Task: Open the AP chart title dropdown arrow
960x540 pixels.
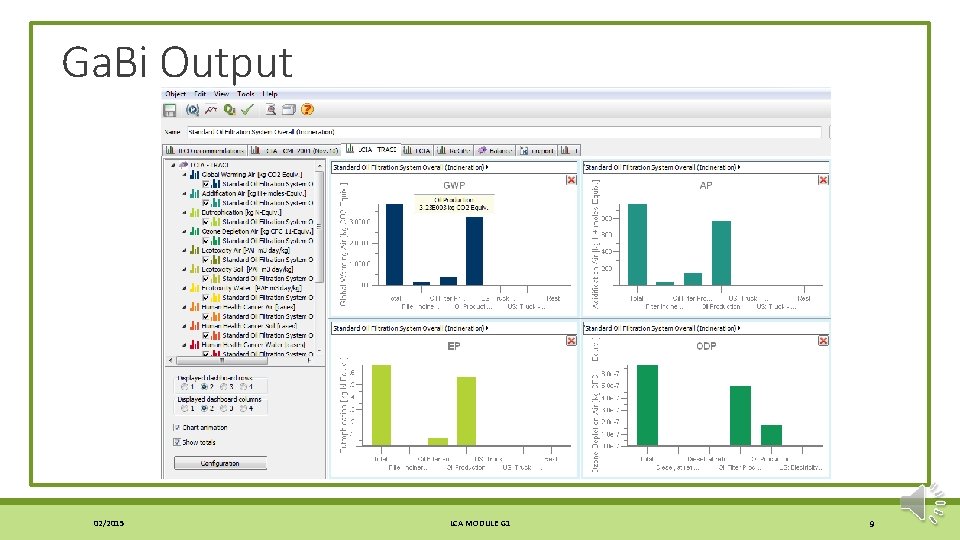Action: (x=739, y=167)
